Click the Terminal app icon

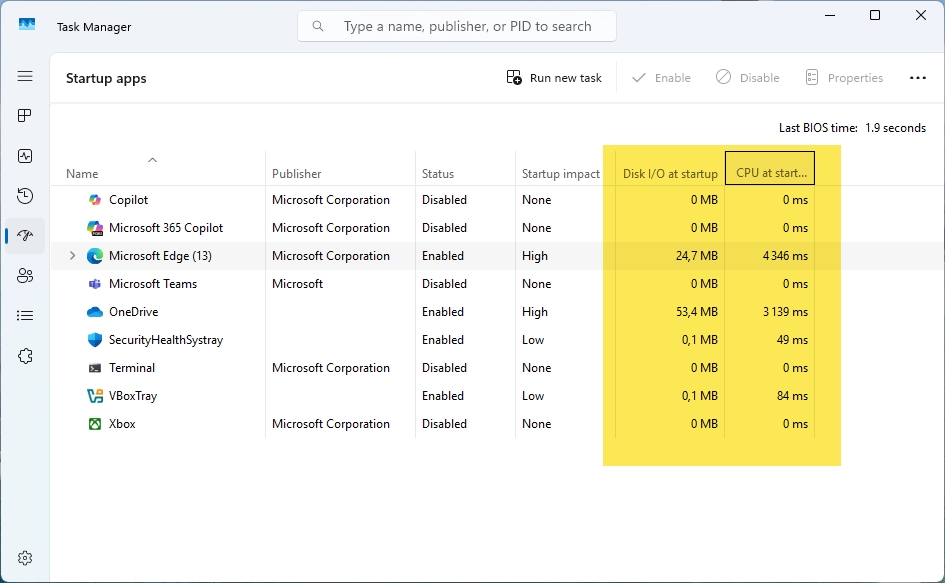click(95, 368)
